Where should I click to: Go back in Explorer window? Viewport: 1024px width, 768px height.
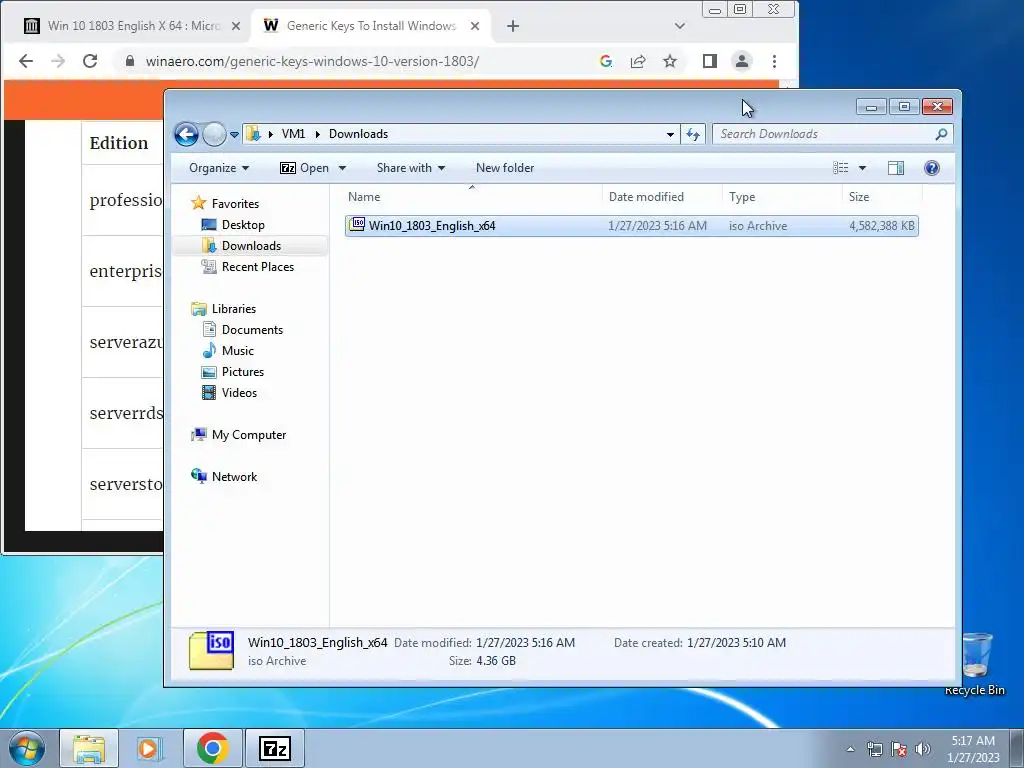coord(186,135)
